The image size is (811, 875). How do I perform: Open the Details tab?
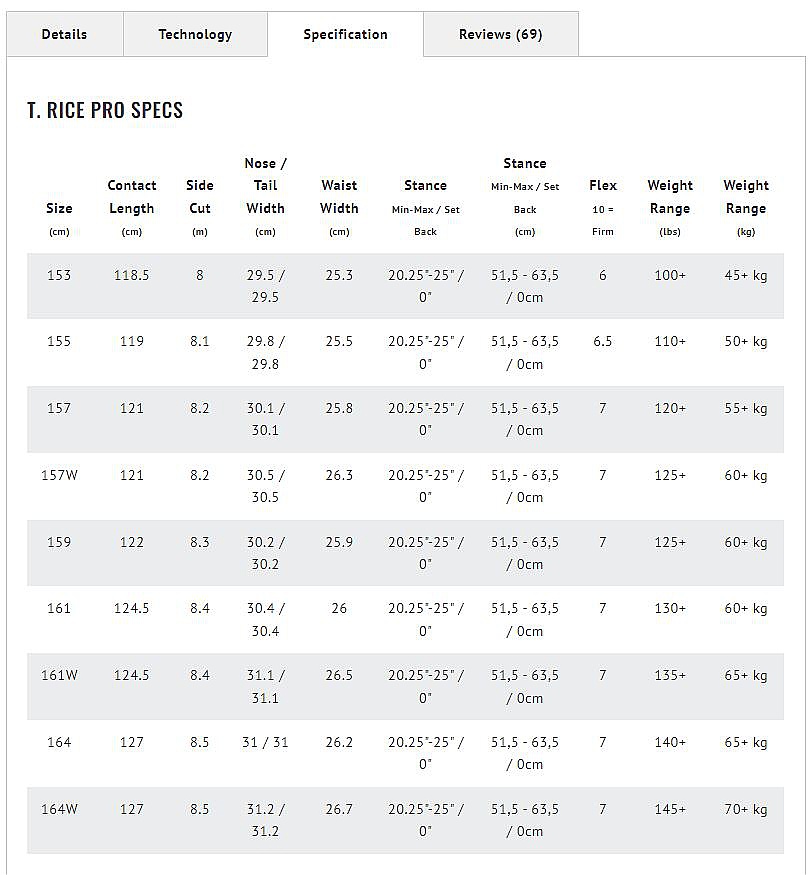click(x=64, y=34)
